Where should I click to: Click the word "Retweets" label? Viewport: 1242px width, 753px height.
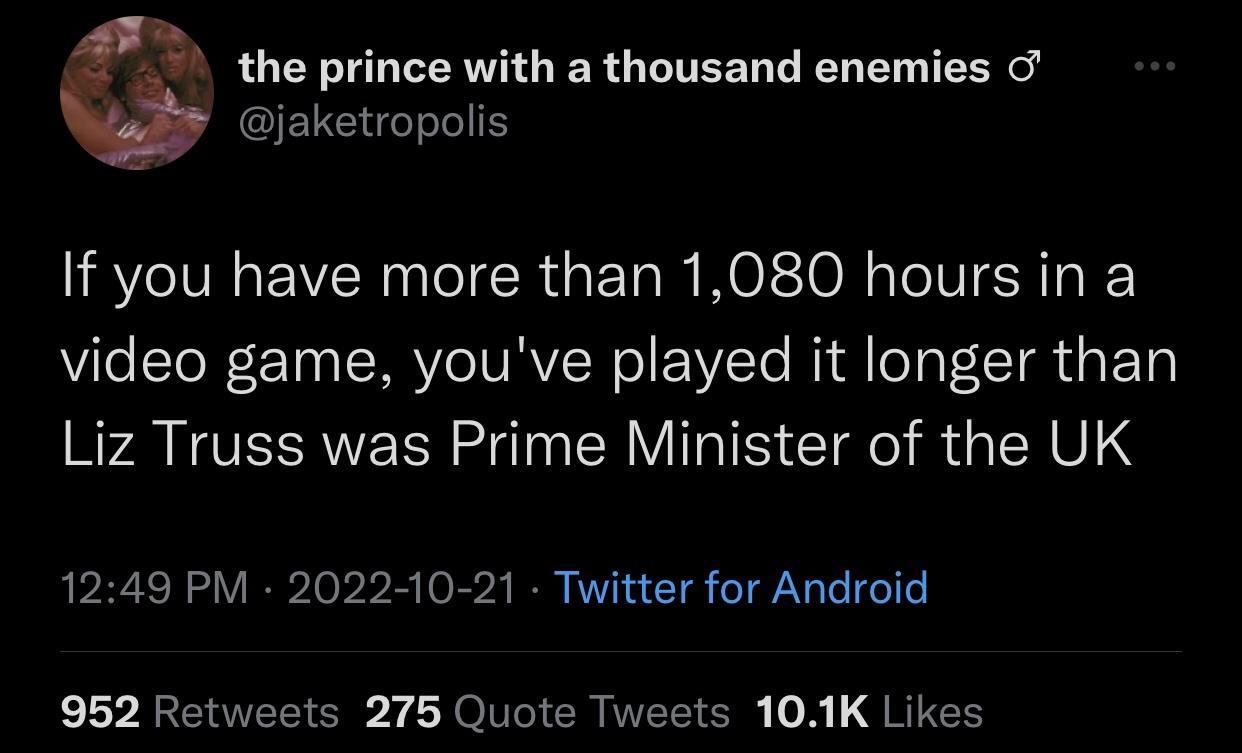click(247, 712)
